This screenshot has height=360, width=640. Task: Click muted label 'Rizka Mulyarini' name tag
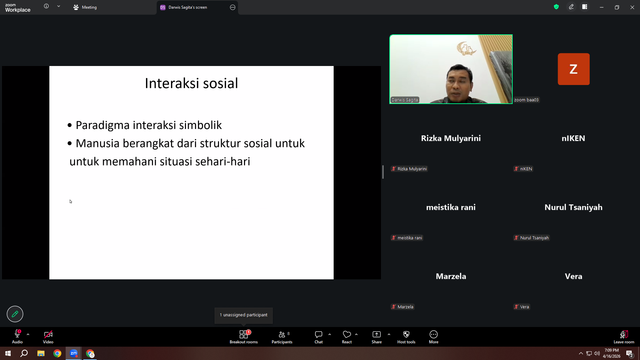click(409, 169)
